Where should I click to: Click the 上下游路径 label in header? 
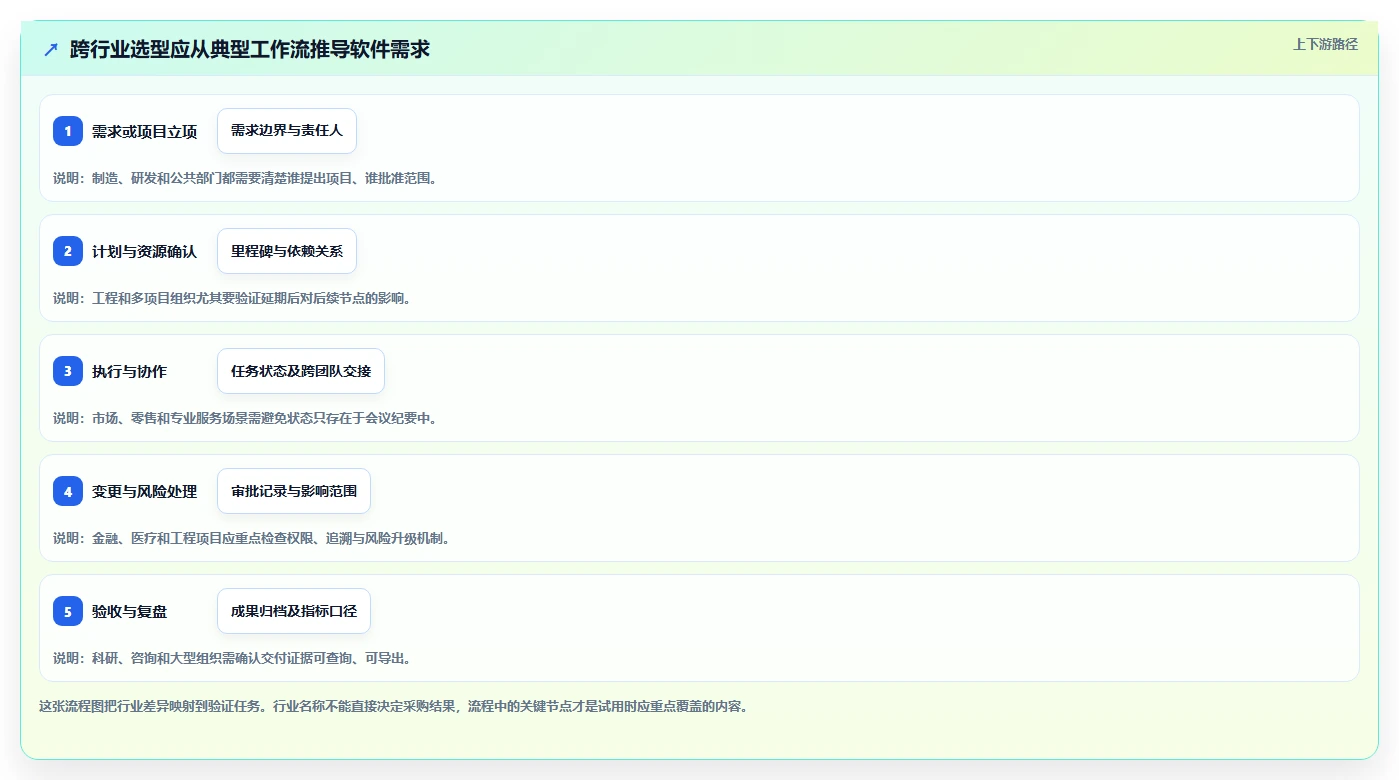(x=1325, y=44)
